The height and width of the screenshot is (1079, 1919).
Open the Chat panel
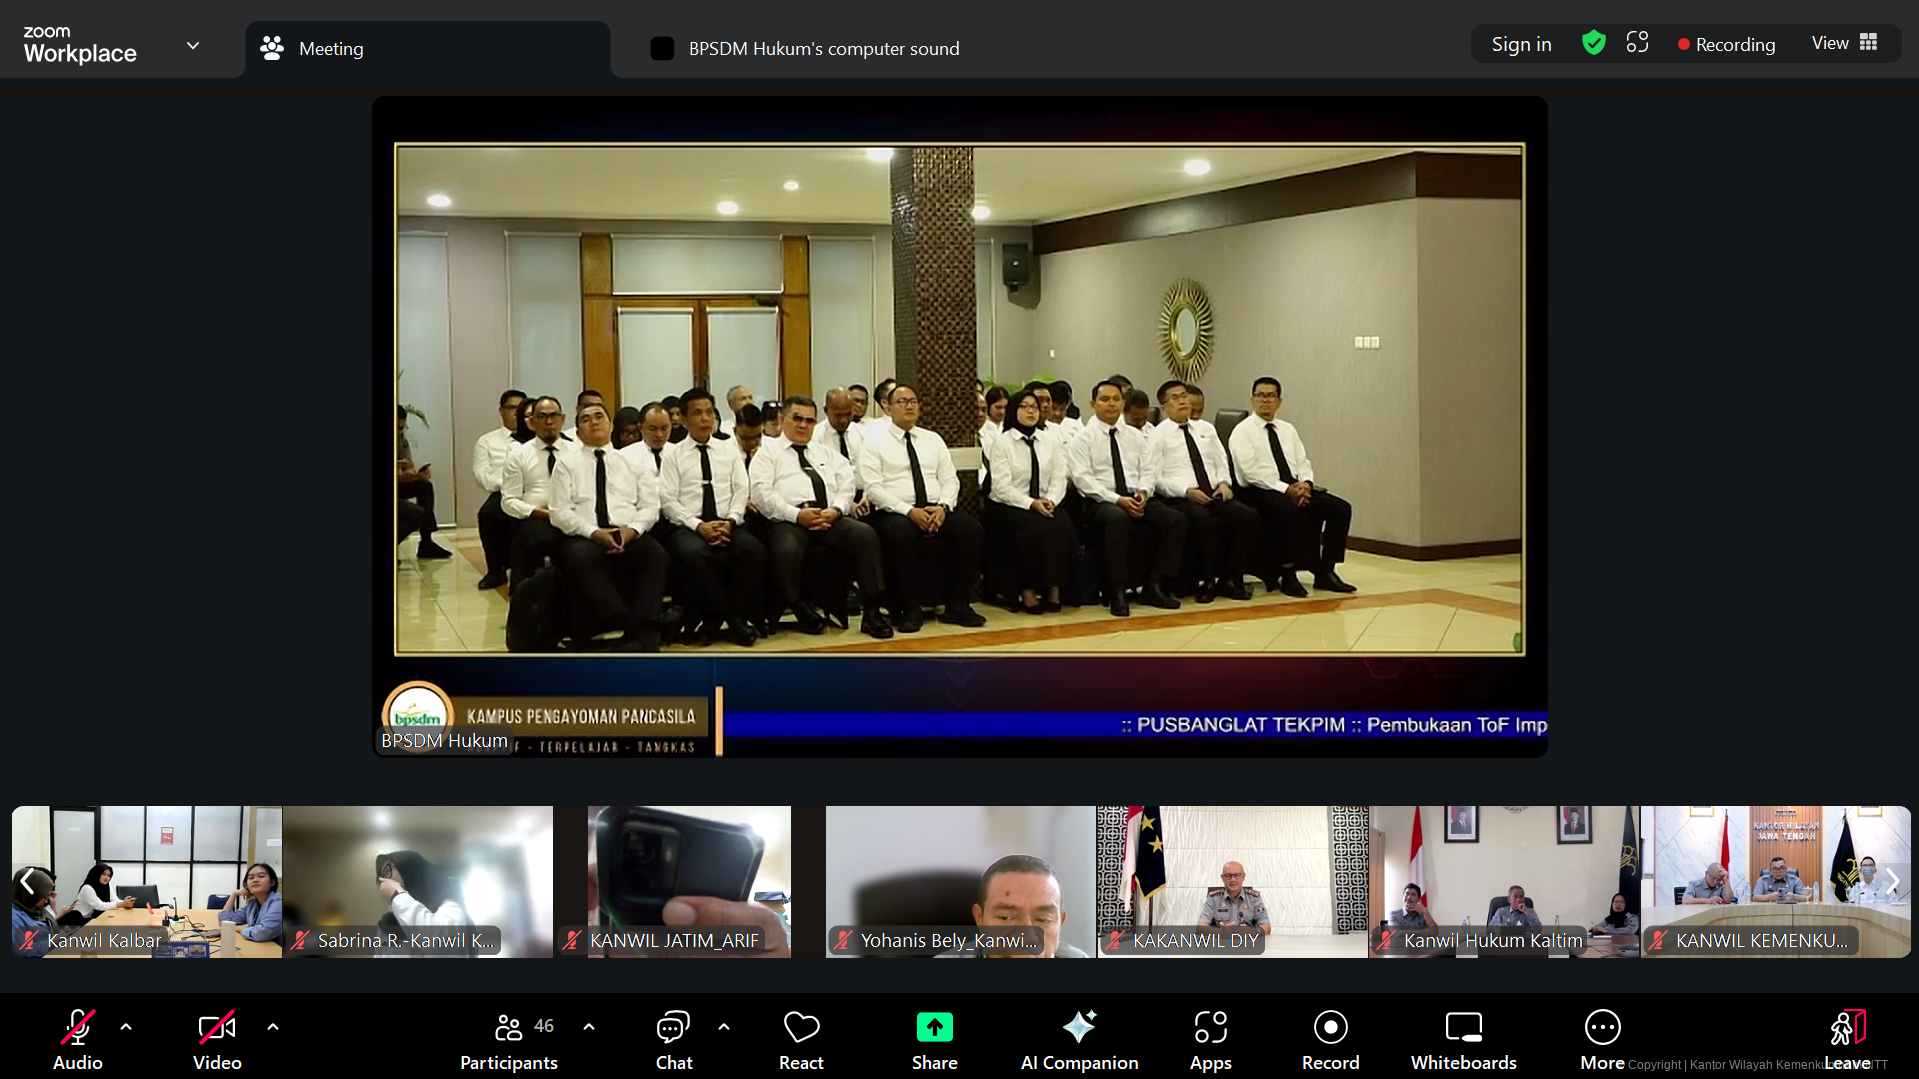673,1040
